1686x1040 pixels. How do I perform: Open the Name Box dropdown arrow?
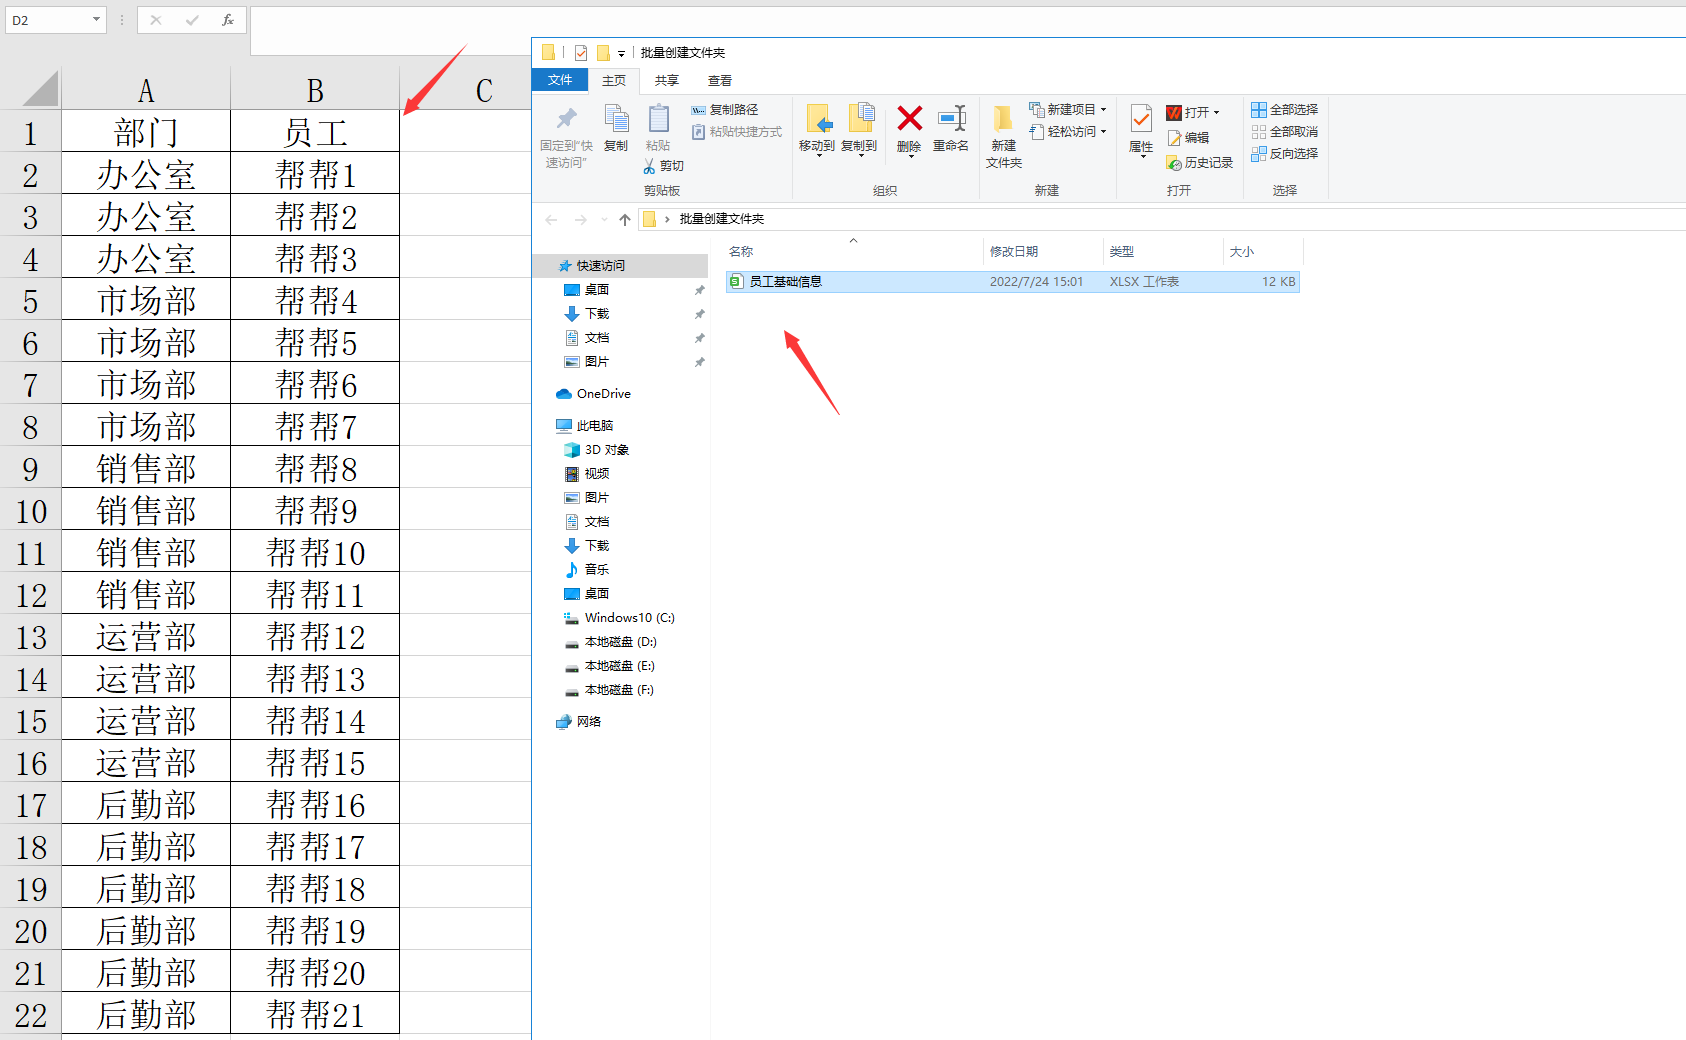(96, 20)
